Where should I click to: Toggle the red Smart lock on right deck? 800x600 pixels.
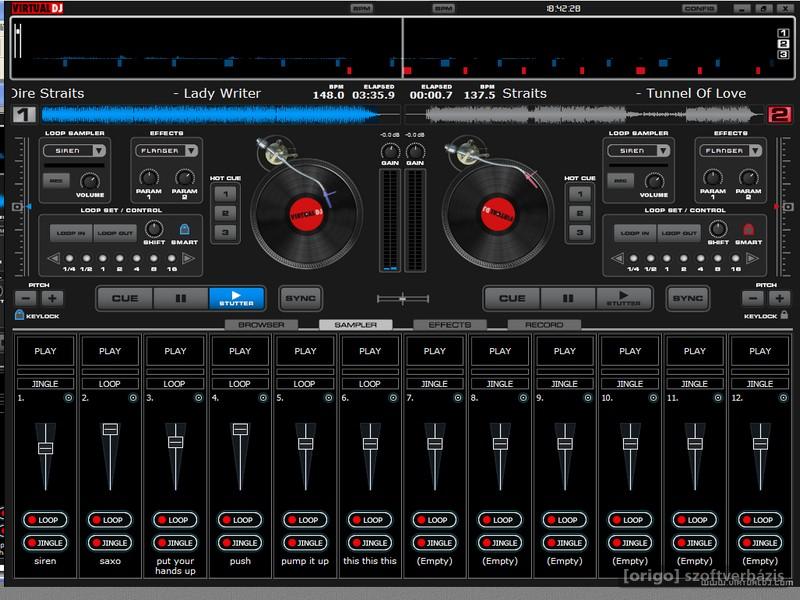(748, 229)
